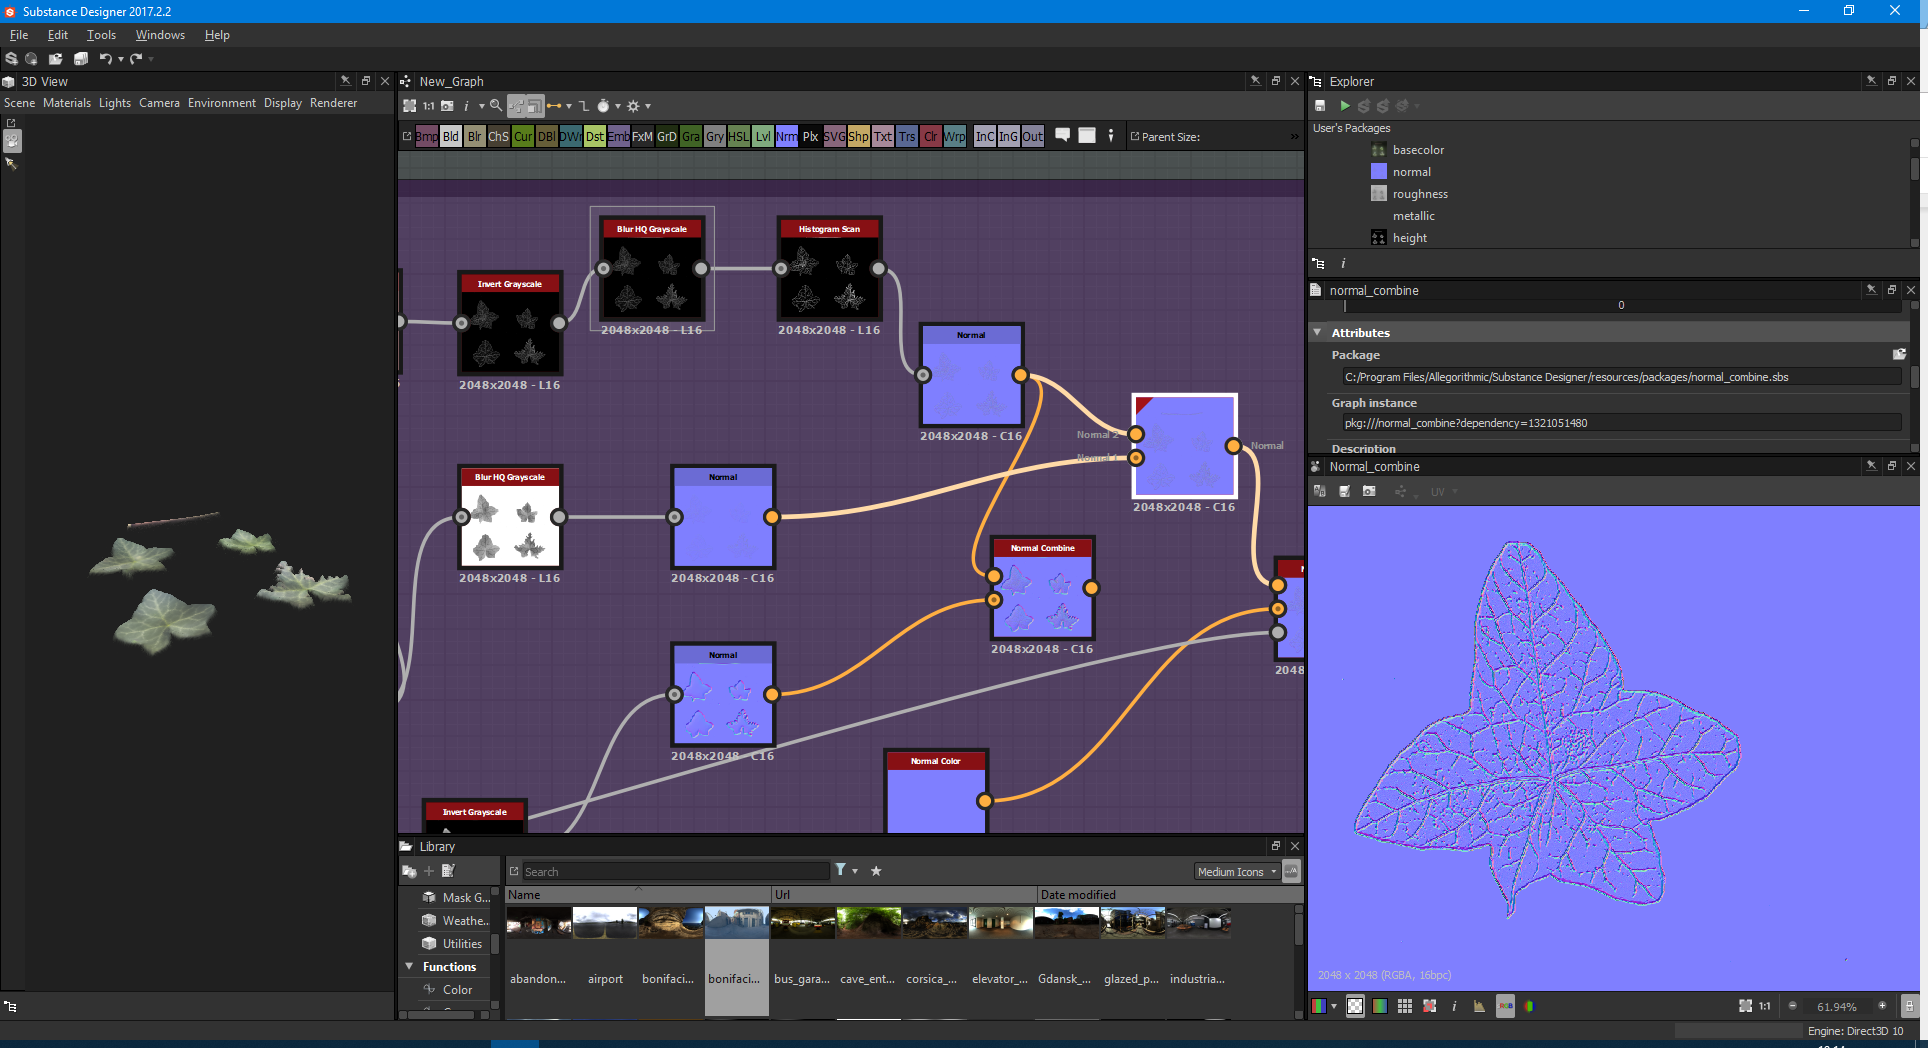Viewport: 1928px width, 1048px height.
Task: Copy the 2D view image with the camera icon
Action: (x=1369, y=492)
